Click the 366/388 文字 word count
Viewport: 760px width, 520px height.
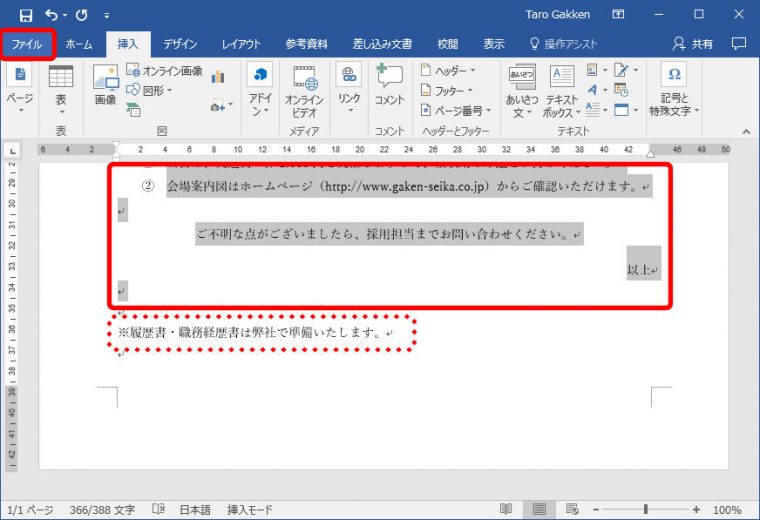click(102, 510)
